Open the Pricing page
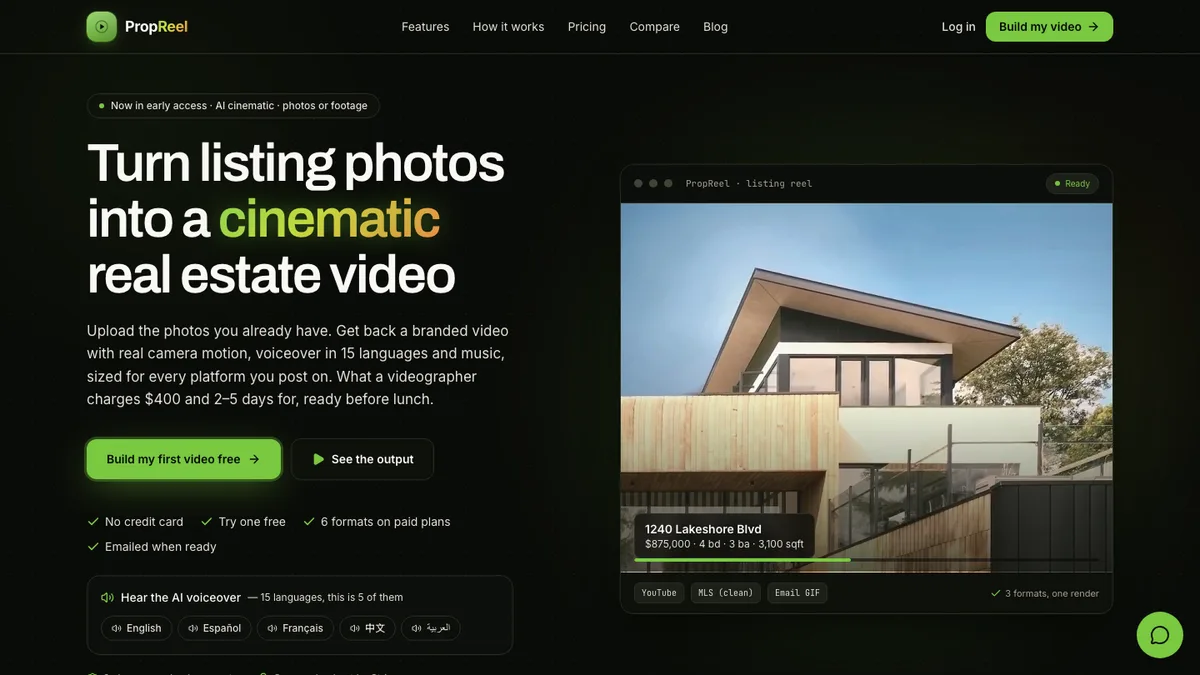1200x675 pixels. click(x=587, y=27)
